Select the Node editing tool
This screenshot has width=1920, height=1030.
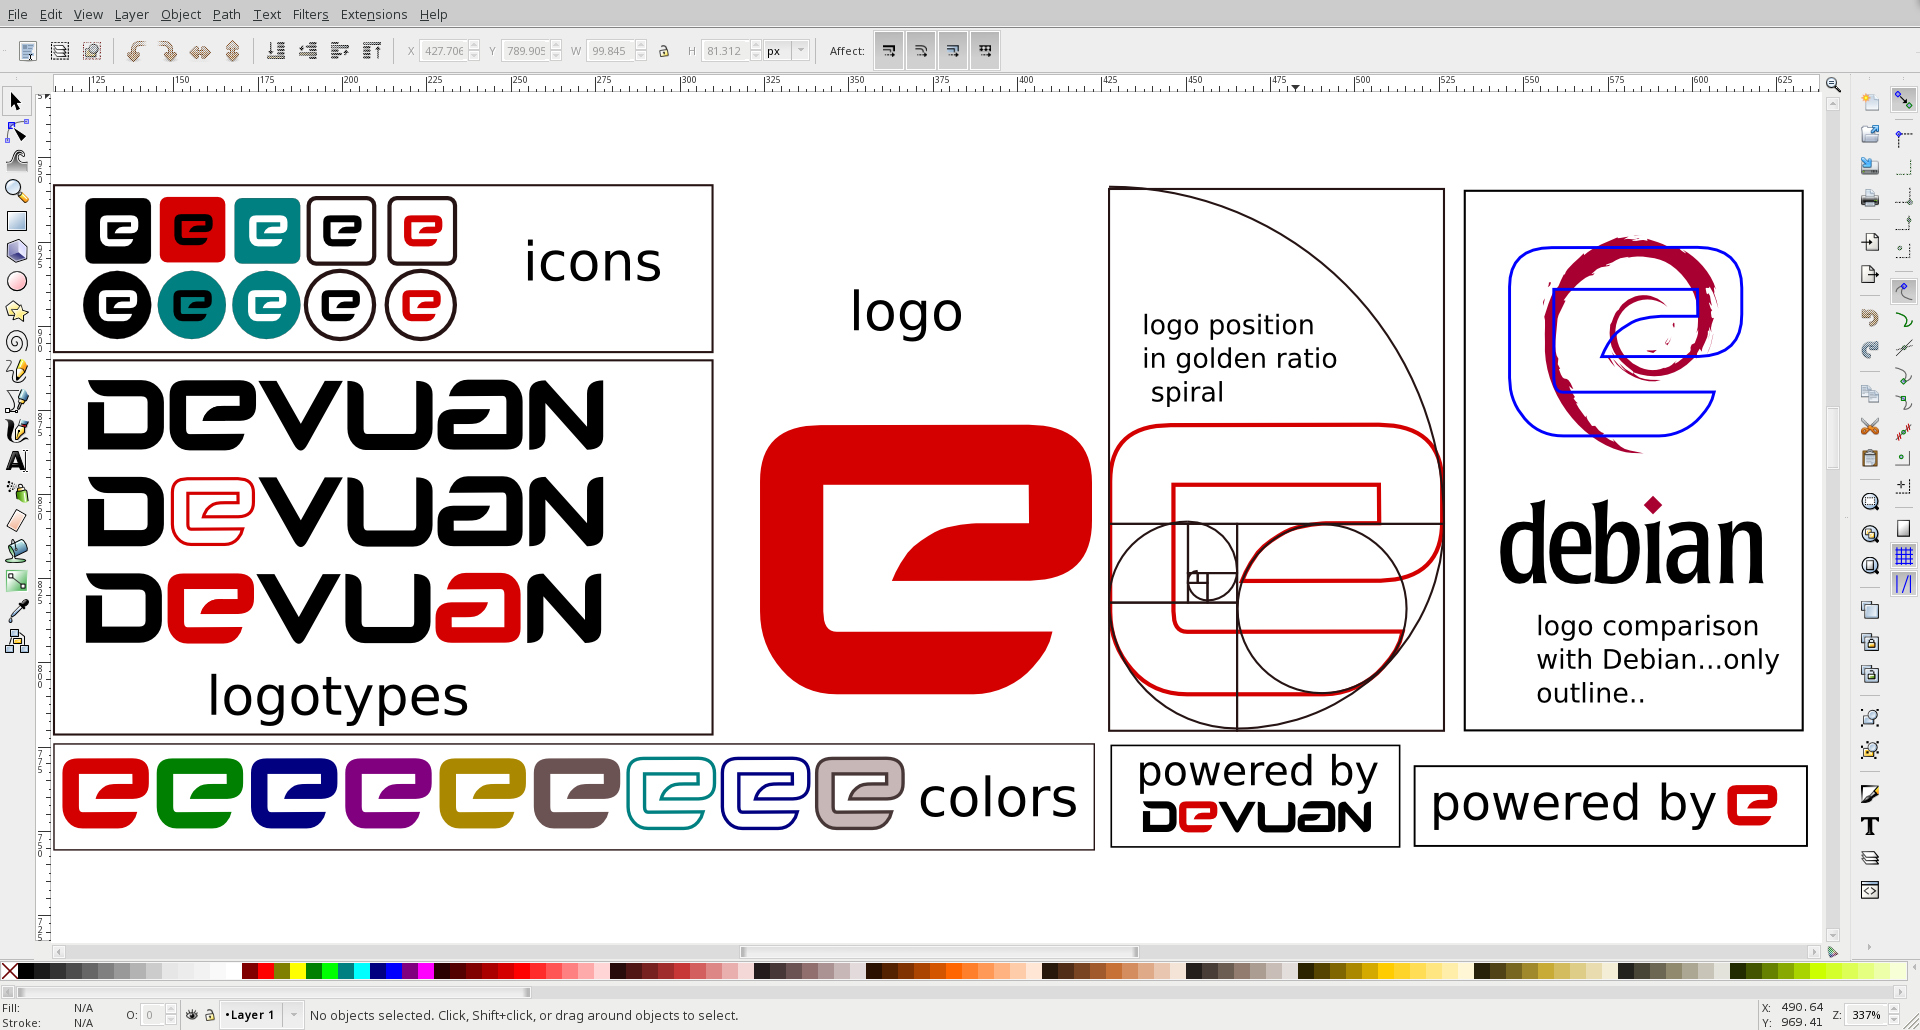click(x=16, y=131)
